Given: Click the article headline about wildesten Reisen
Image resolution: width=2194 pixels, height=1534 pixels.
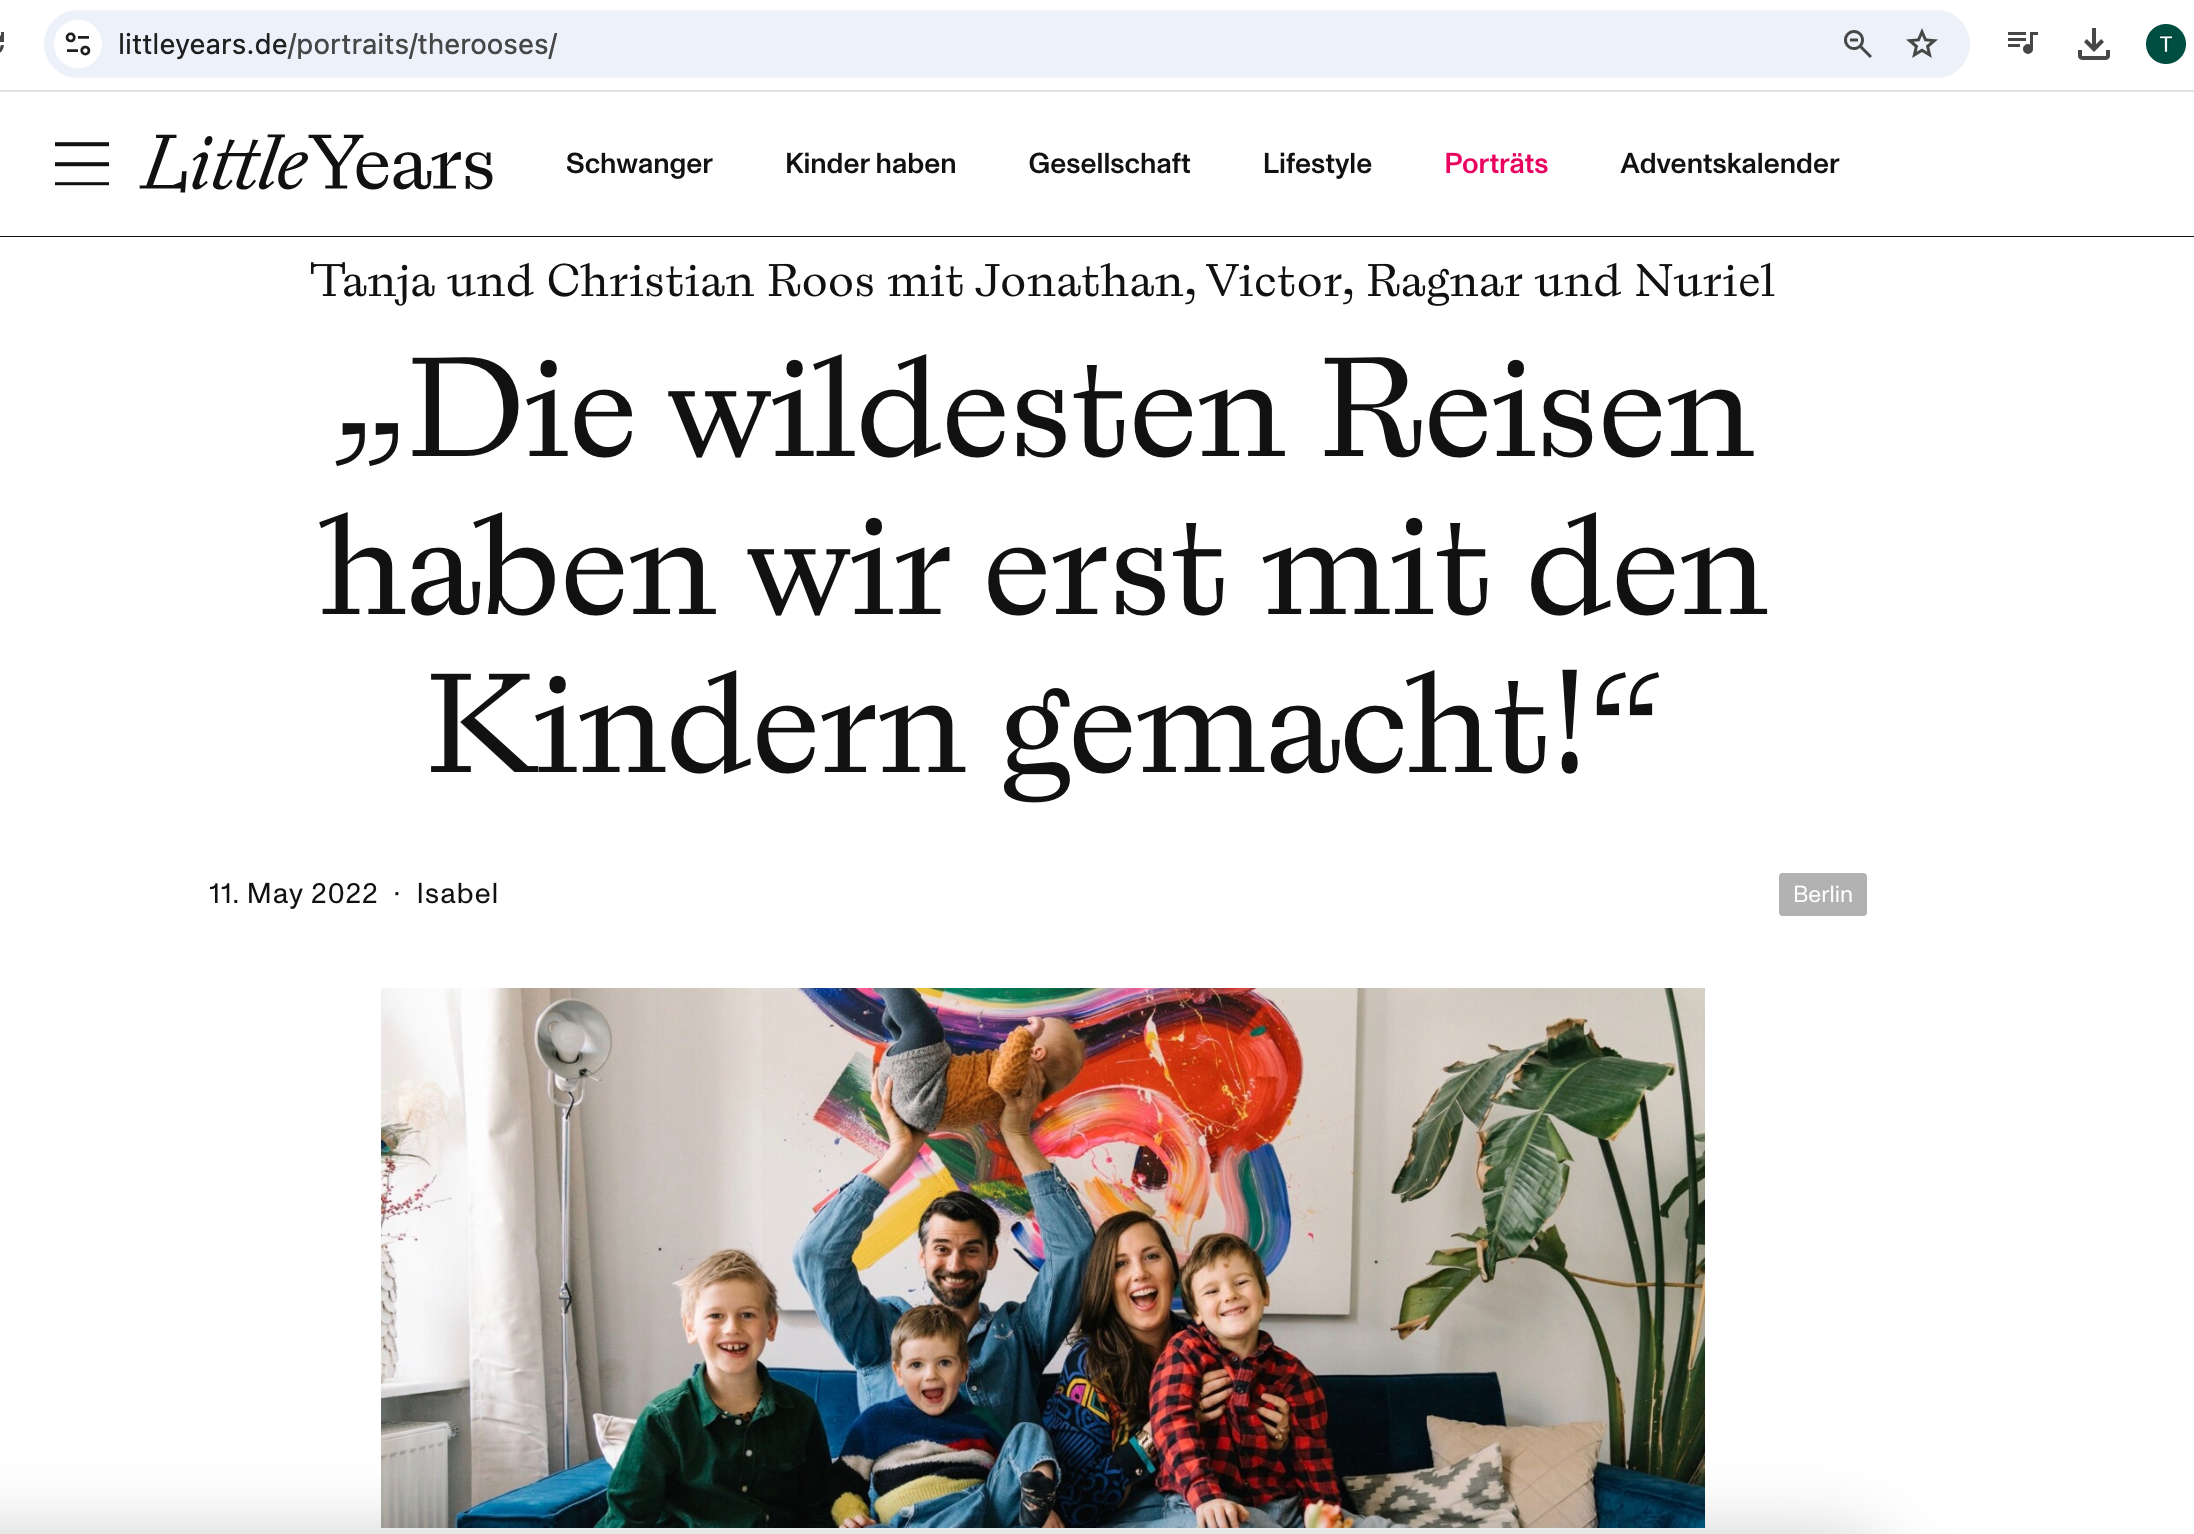Looking at the screenshot, I should 1042,570.
